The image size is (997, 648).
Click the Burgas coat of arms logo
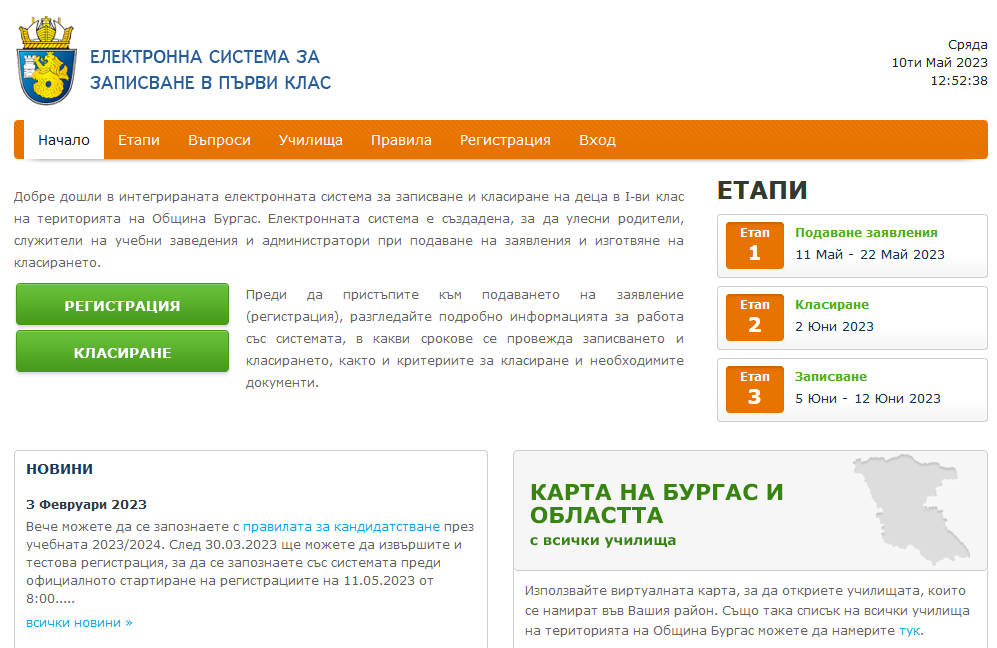pyautogui.click(x=46, y=61)
